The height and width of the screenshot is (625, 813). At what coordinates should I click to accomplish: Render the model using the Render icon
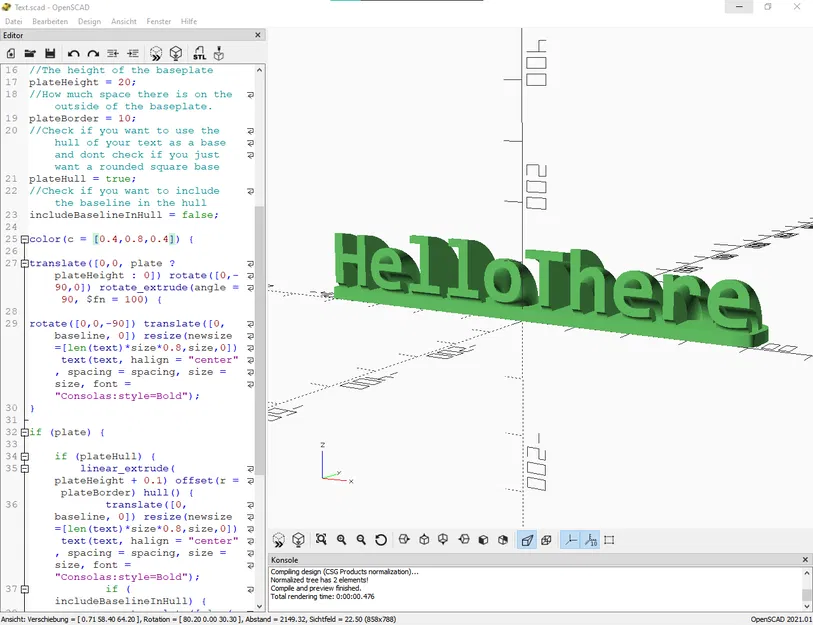(174, 53)
